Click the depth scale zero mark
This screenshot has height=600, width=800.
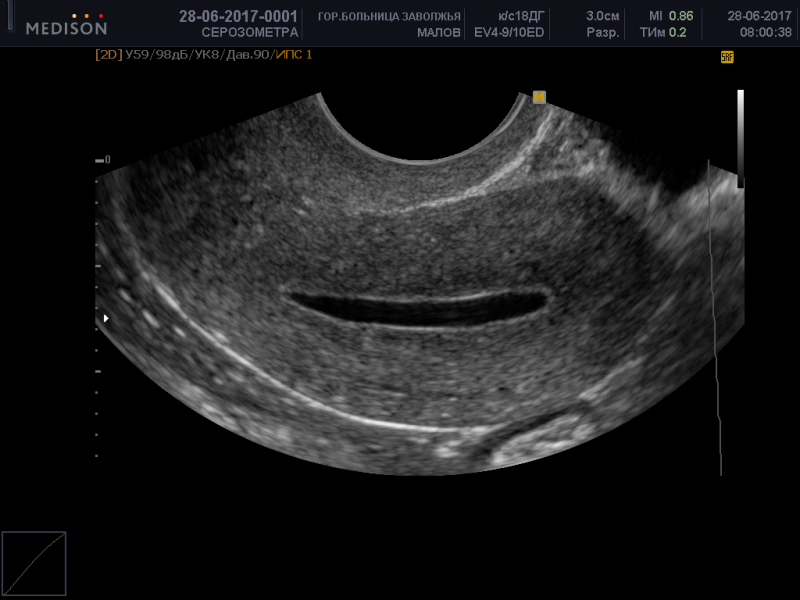click(x=103, y=160)
